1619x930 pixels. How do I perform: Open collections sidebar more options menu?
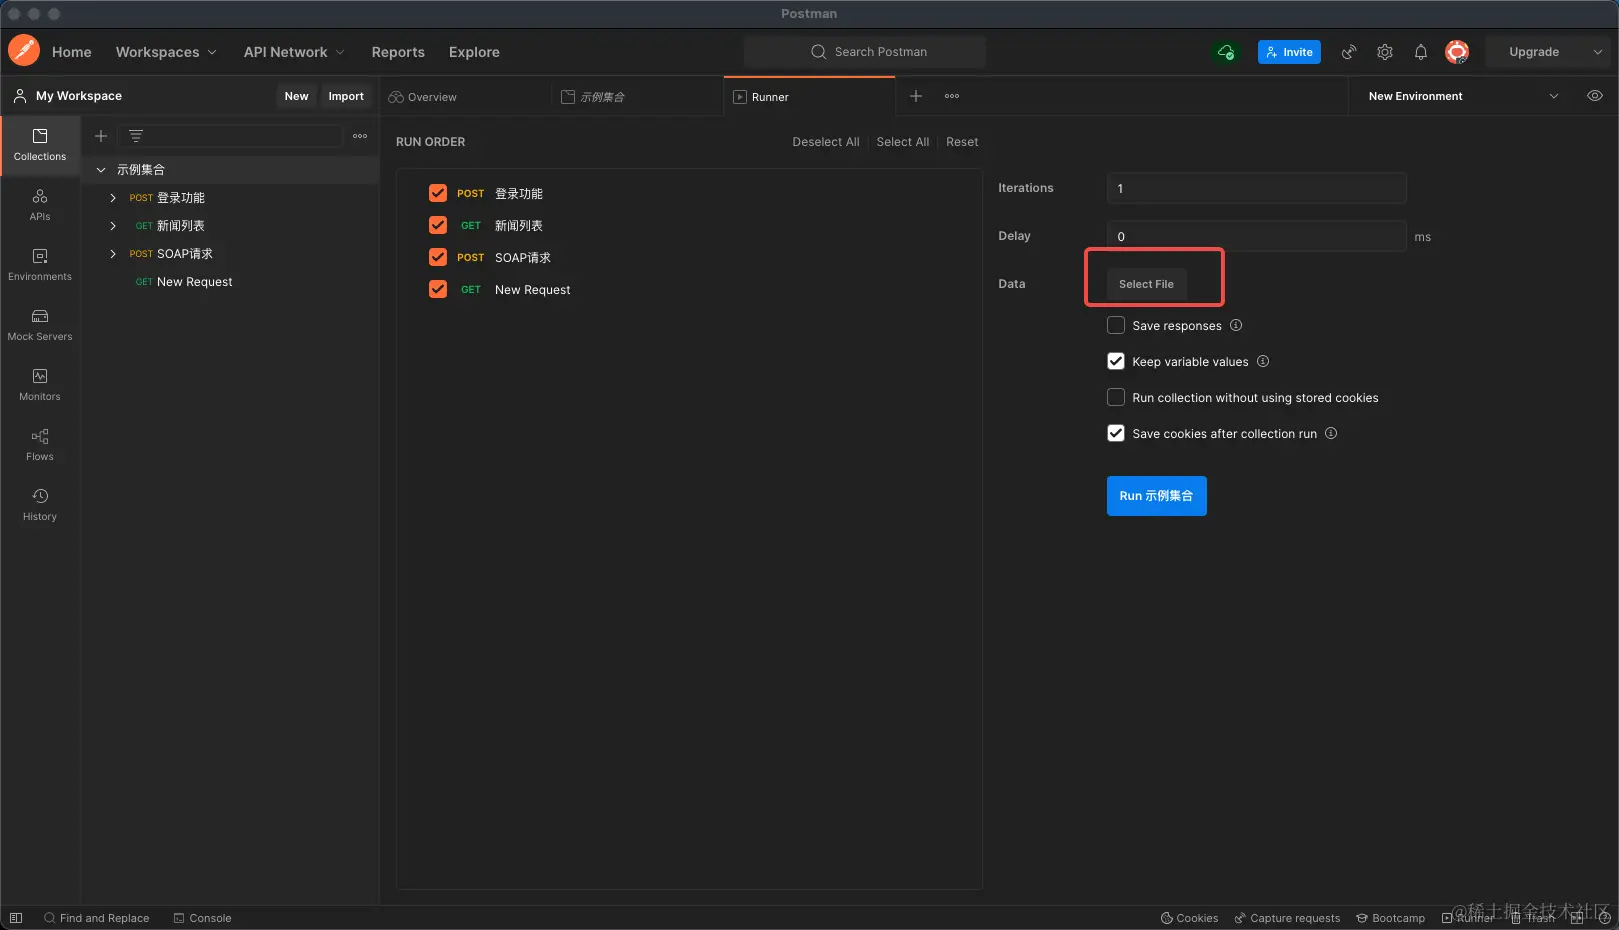pyautogui.click(x=360, y=136)
